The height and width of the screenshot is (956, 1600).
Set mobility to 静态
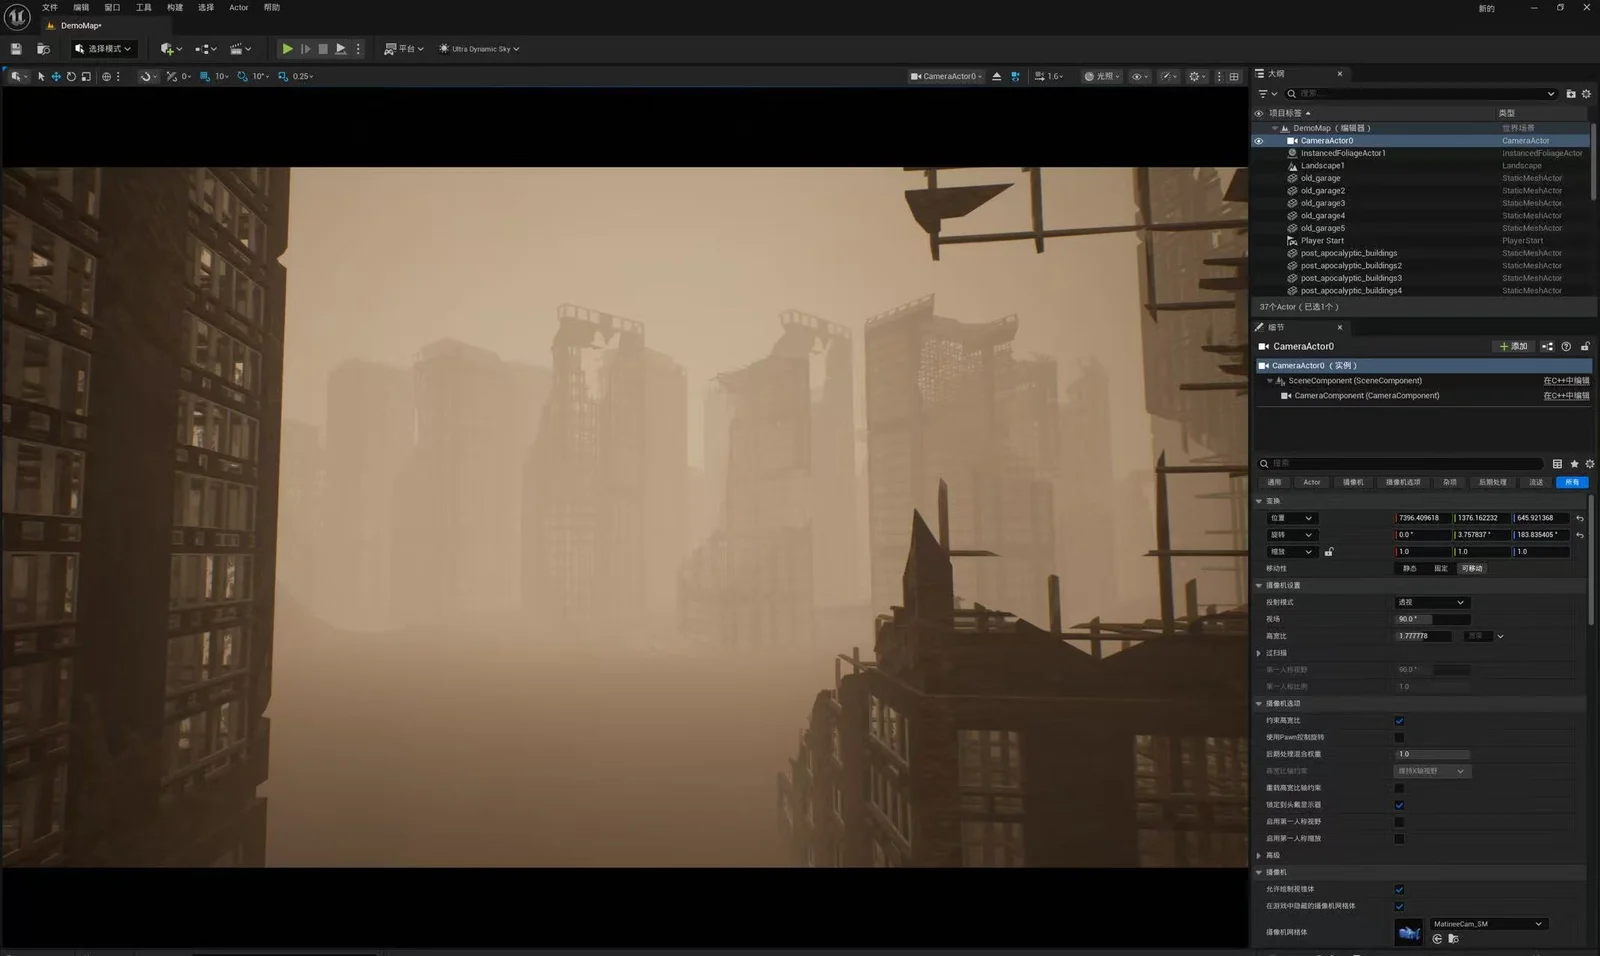tap(1410, 569)
